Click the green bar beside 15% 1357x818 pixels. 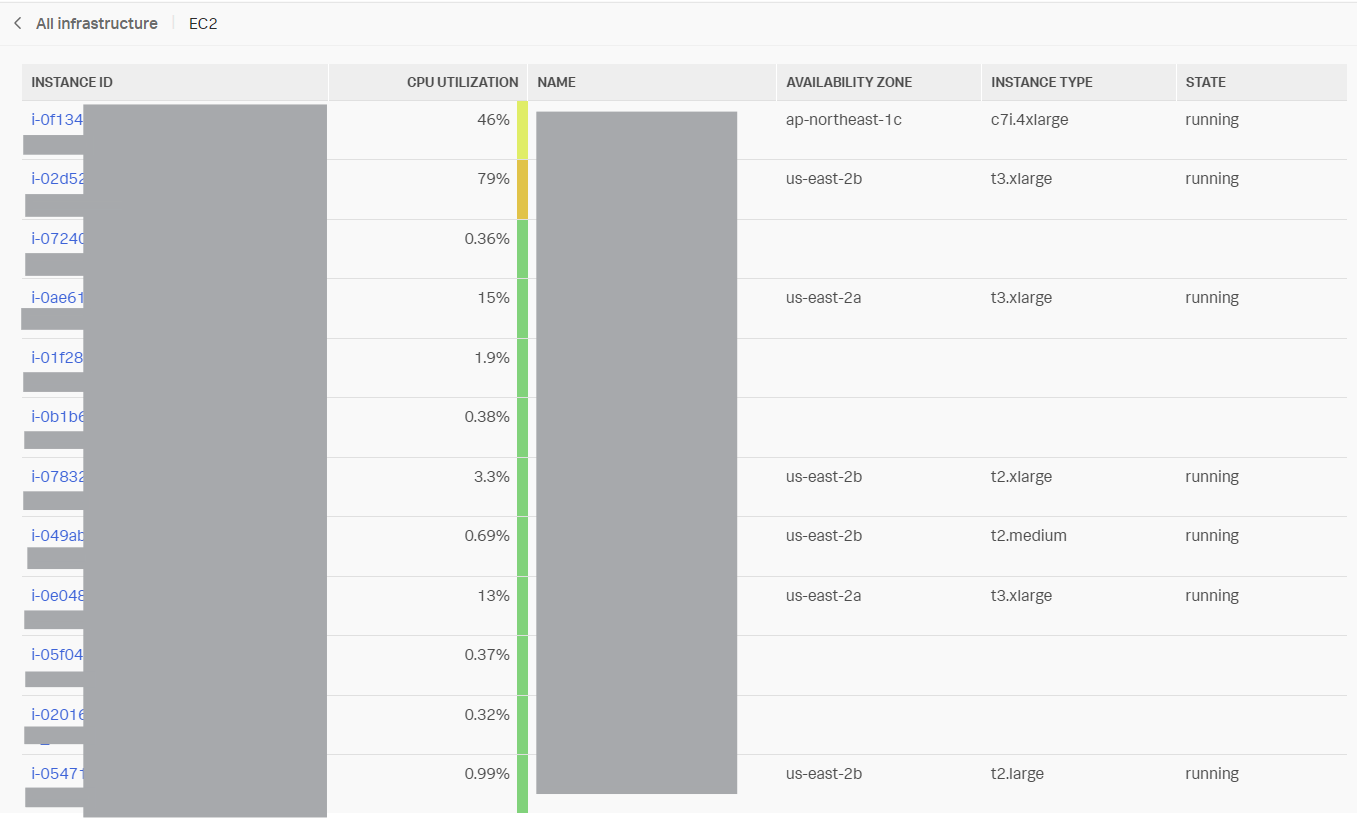pyautogui.click(x=522, y=309)
